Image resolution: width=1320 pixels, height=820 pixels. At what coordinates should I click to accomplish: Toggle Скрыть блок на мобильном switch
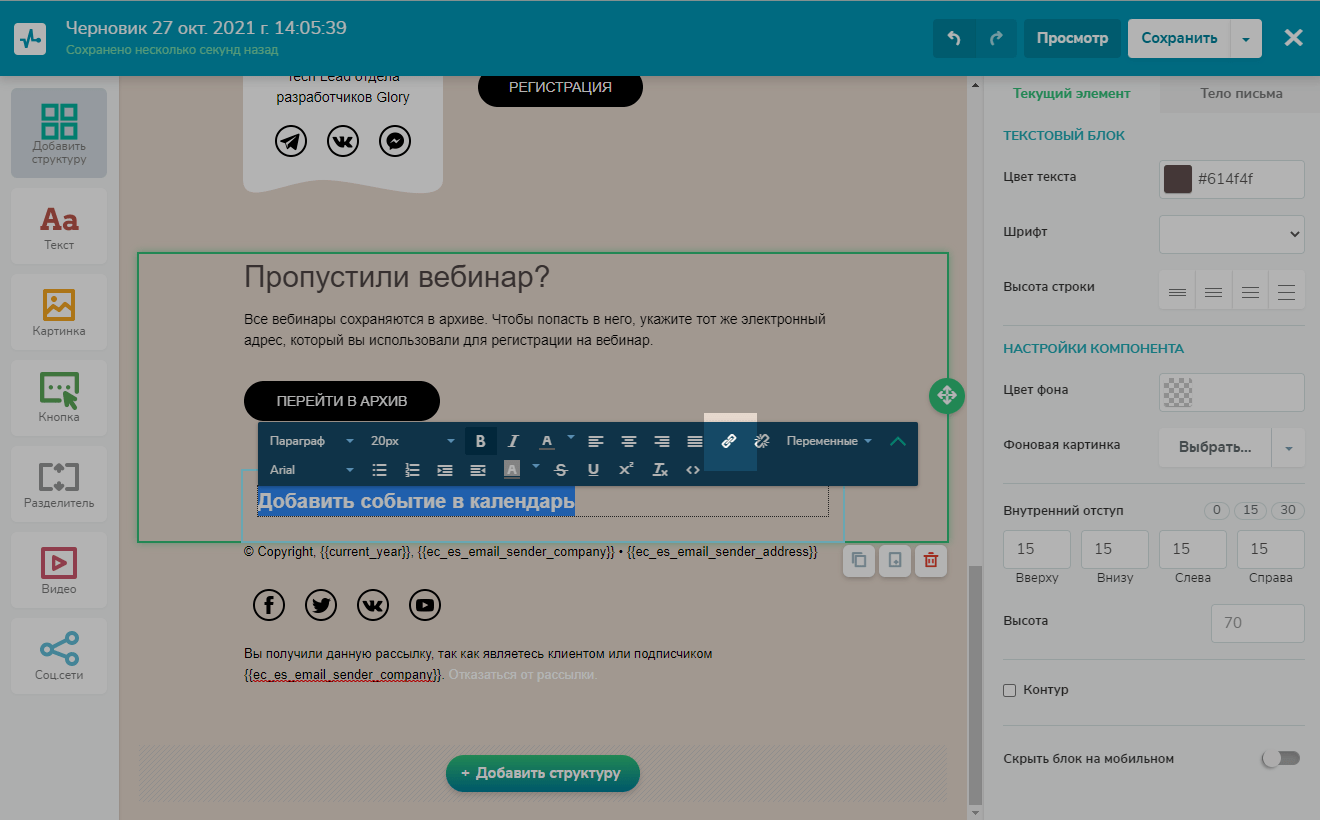[x=1281, y=759]
